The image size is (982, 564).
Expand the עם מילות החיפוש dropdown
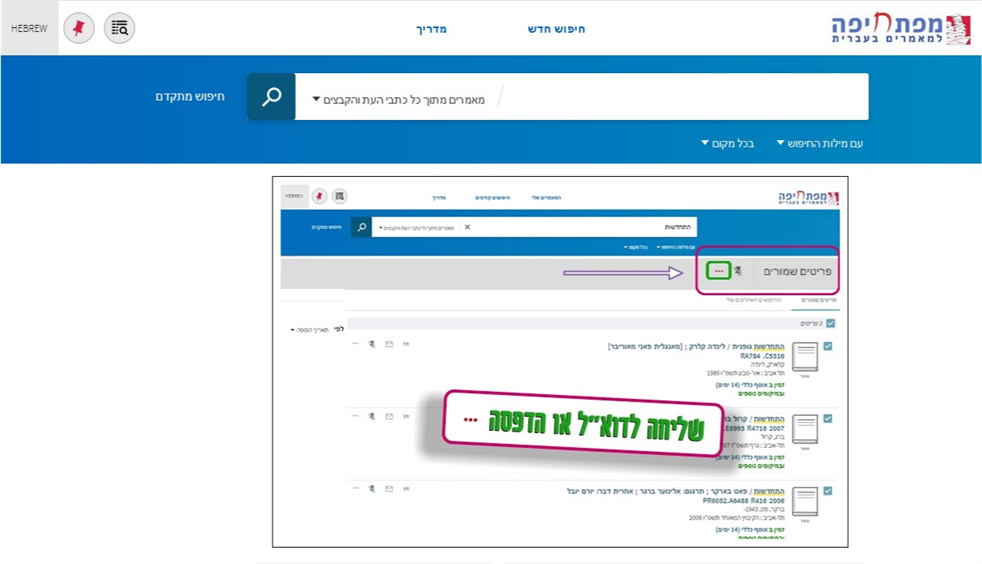(819, 143)
